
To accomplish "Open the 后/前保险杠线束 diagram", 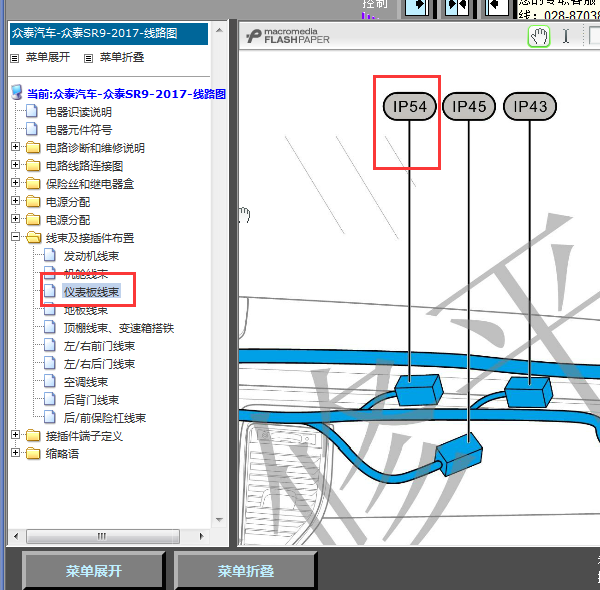I will coord(105,418).
